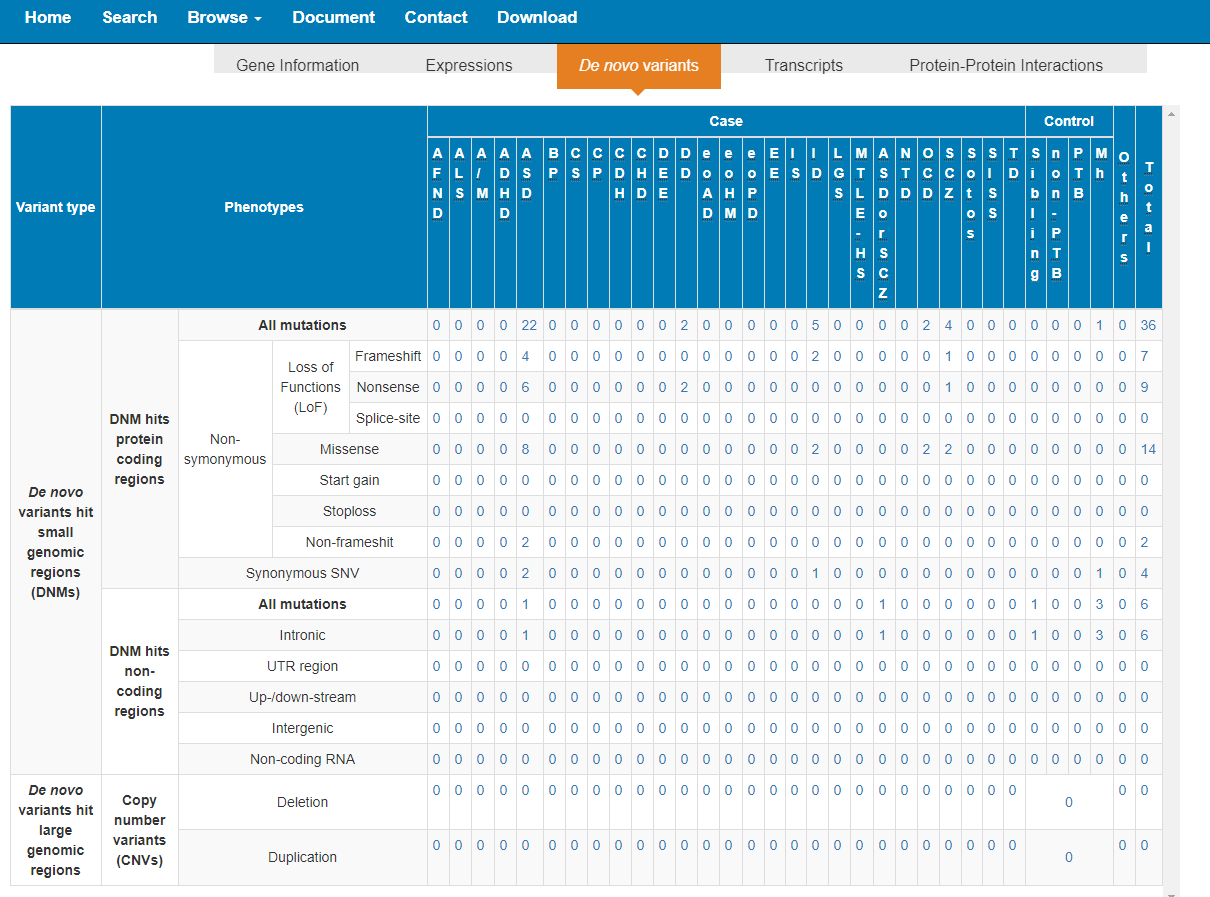Switch to the Expressions tab
The height and width of the screenshot is (897, 1210).
469,65
